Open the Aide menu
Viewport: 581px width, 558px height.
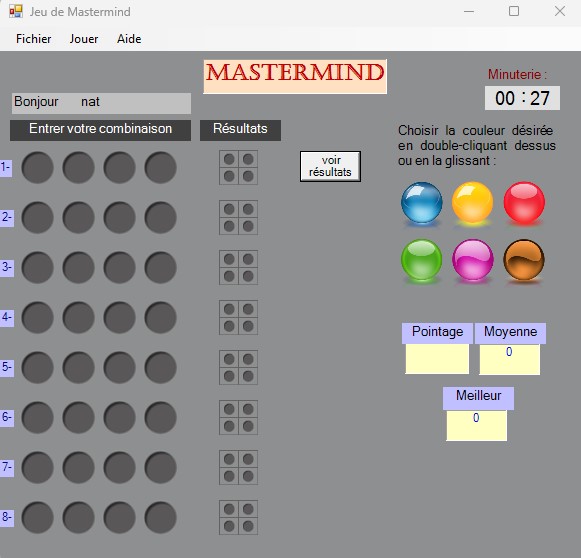(x=129, y=39)
